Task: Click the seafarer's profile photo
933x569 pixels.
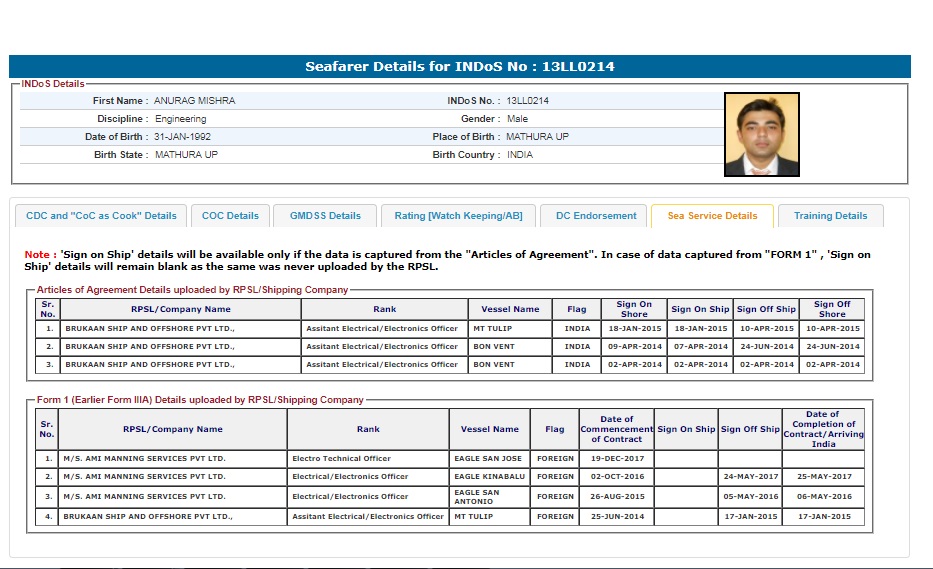Action: pyautogui.click(x=761, y=135)
